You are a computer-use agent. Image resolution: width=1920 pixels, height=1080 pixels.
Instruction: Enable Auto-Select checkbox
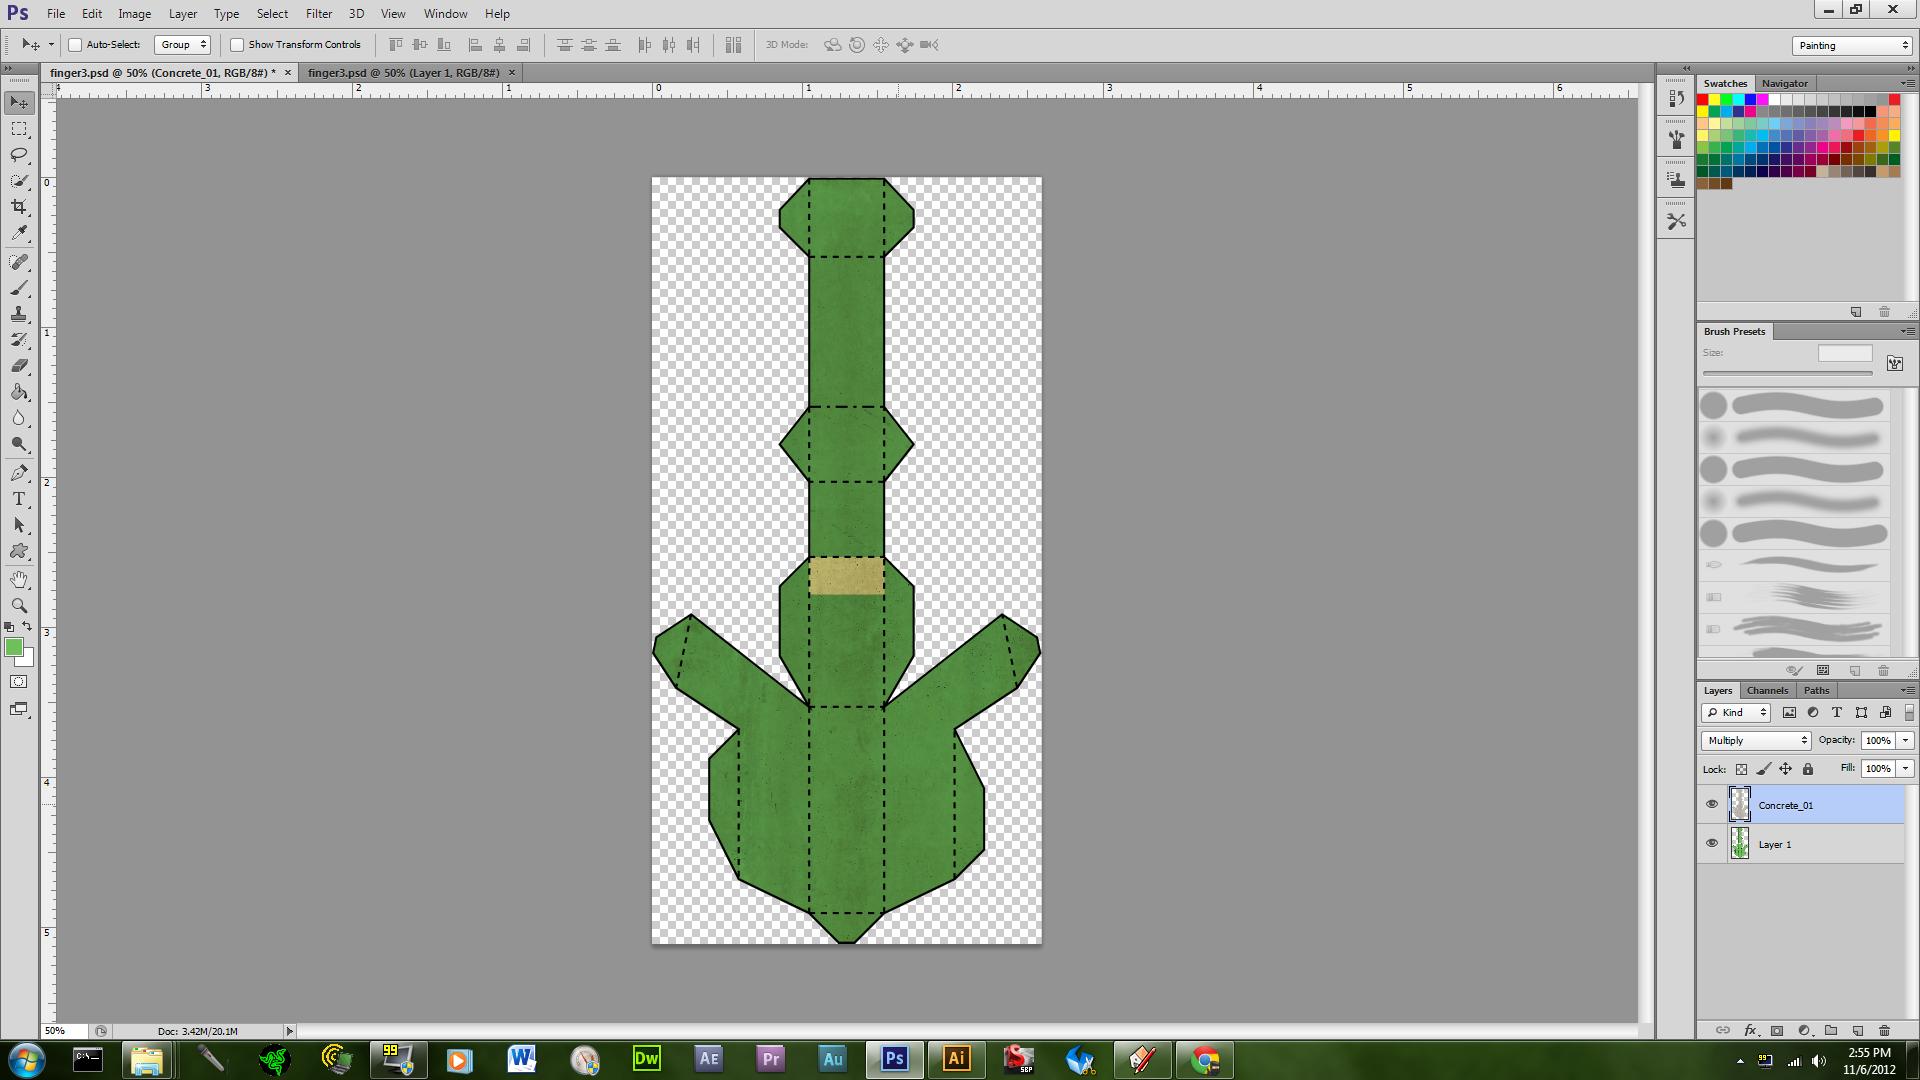pos(75,45)
